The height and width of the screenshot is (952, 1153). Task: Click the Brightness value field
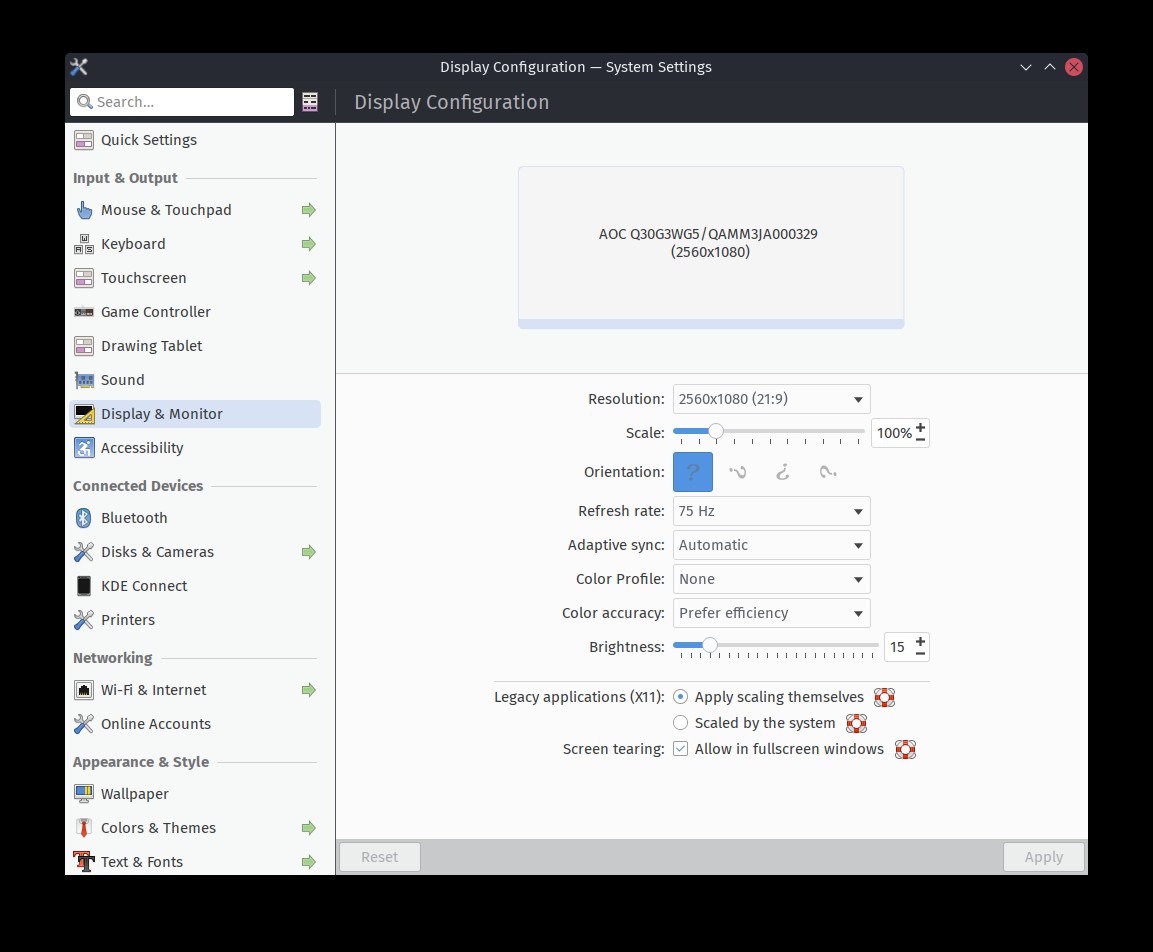click(899, 647)
